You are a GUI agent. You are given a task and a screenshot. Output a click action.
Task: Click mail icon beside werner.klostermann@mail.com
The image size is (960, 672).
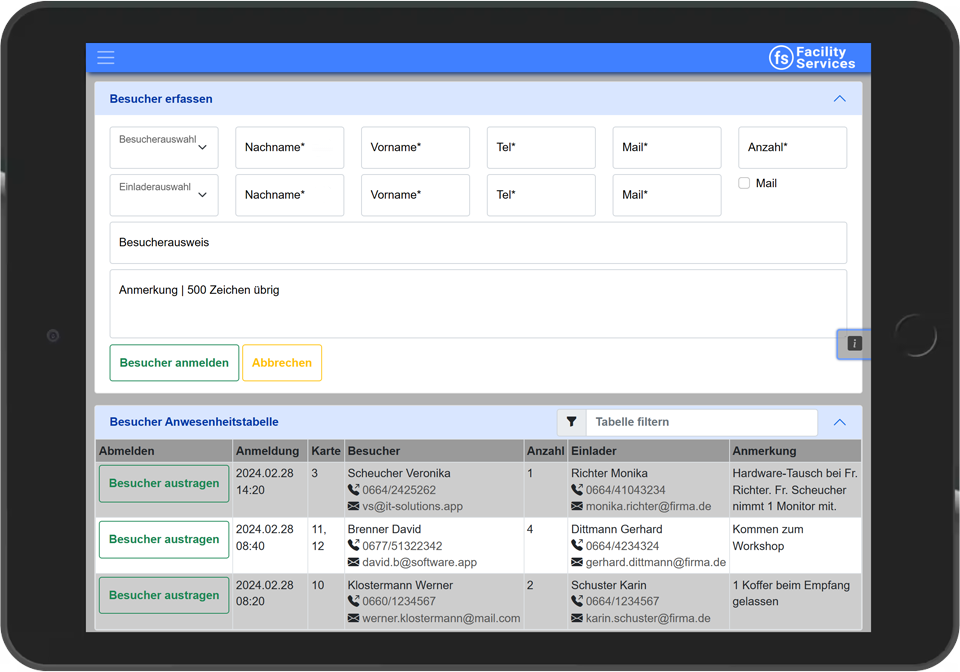click(x=353, y=618)
